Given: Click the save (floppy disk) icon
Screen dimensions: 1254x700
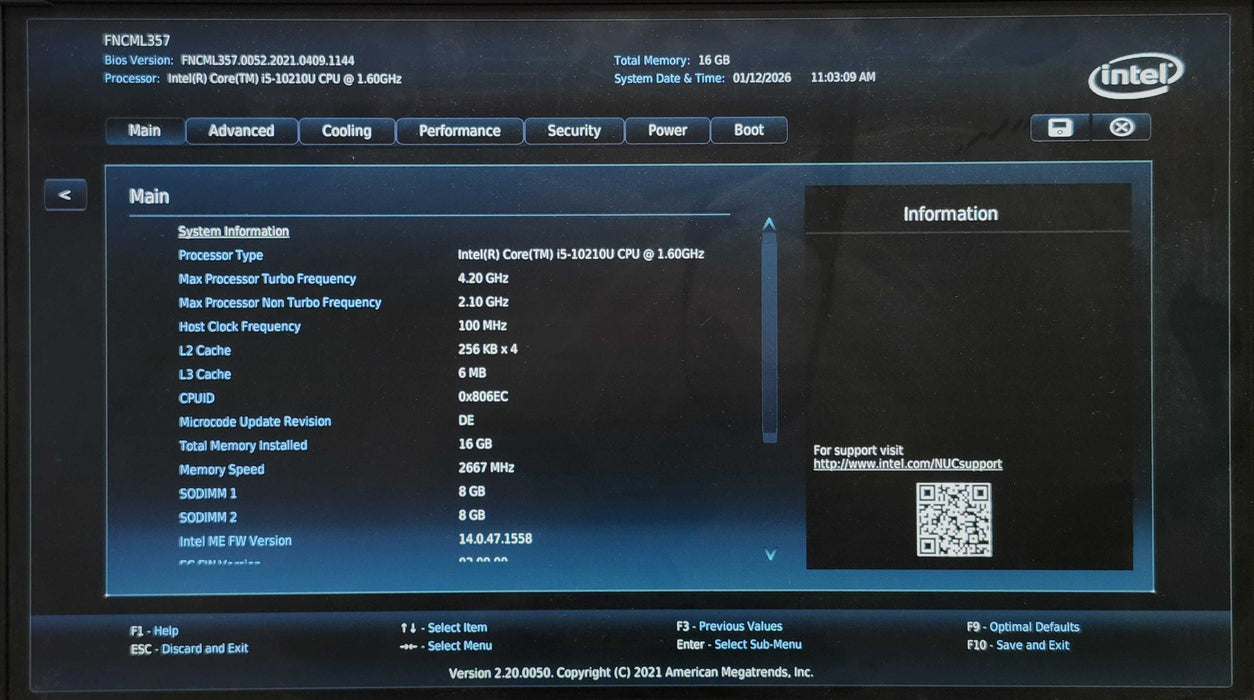Looking at the screenshot, I should tap(1060, 128).
